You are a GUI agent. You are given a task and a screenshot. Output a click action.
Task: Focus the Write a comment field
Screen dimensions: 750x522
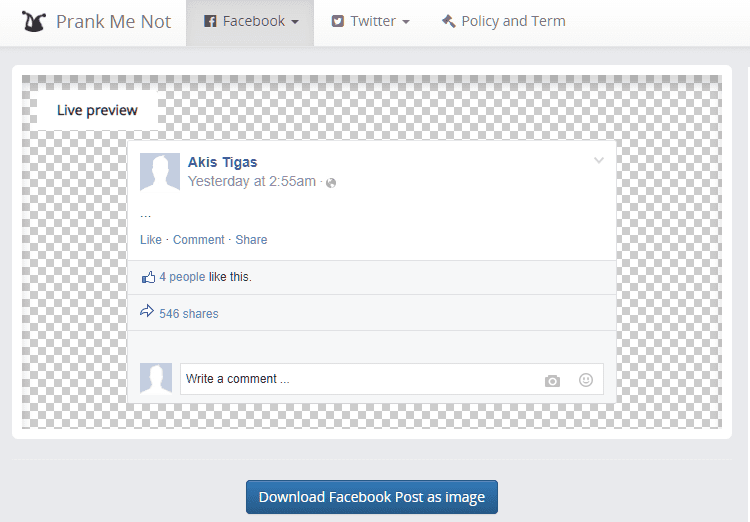(392, 379)
